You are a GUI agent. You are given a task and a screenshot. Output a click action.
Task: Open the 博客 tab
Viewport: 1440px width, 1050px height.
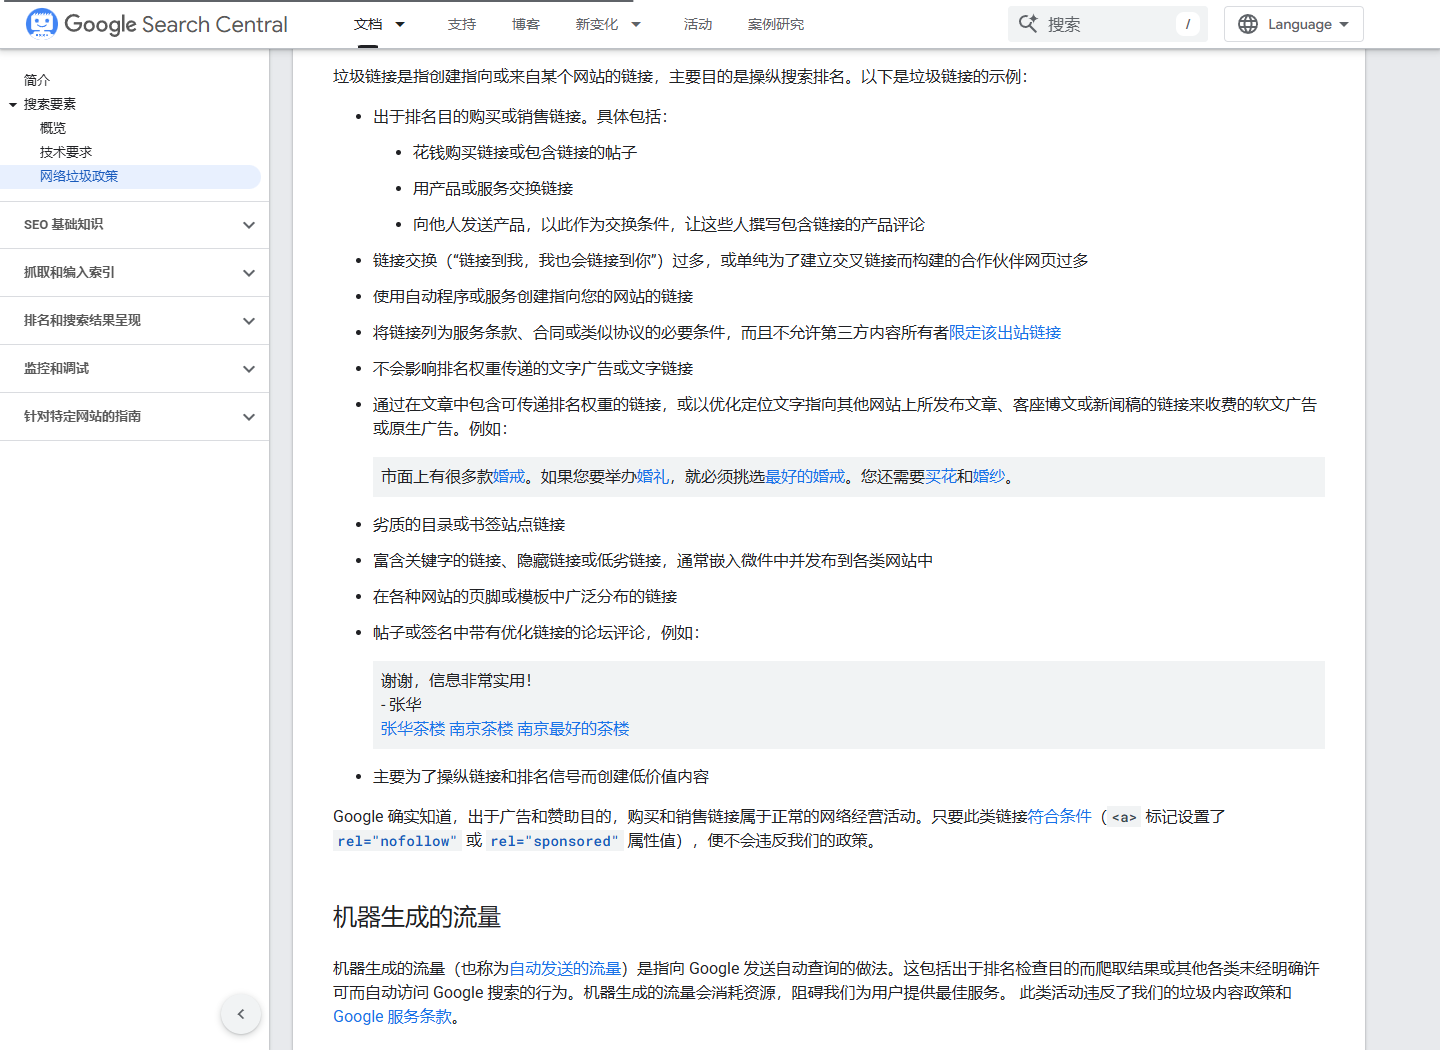click(526, 24)
